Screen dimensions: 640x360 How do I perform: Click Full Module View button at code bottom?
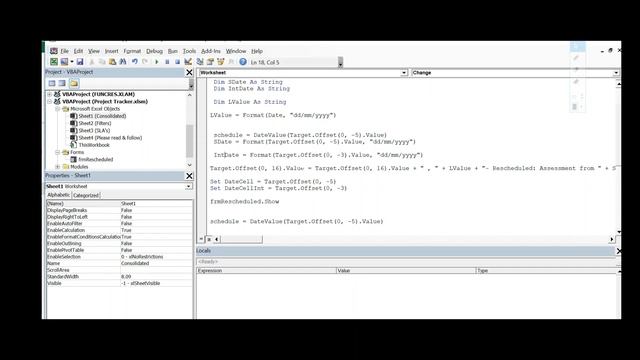[209, 239]
